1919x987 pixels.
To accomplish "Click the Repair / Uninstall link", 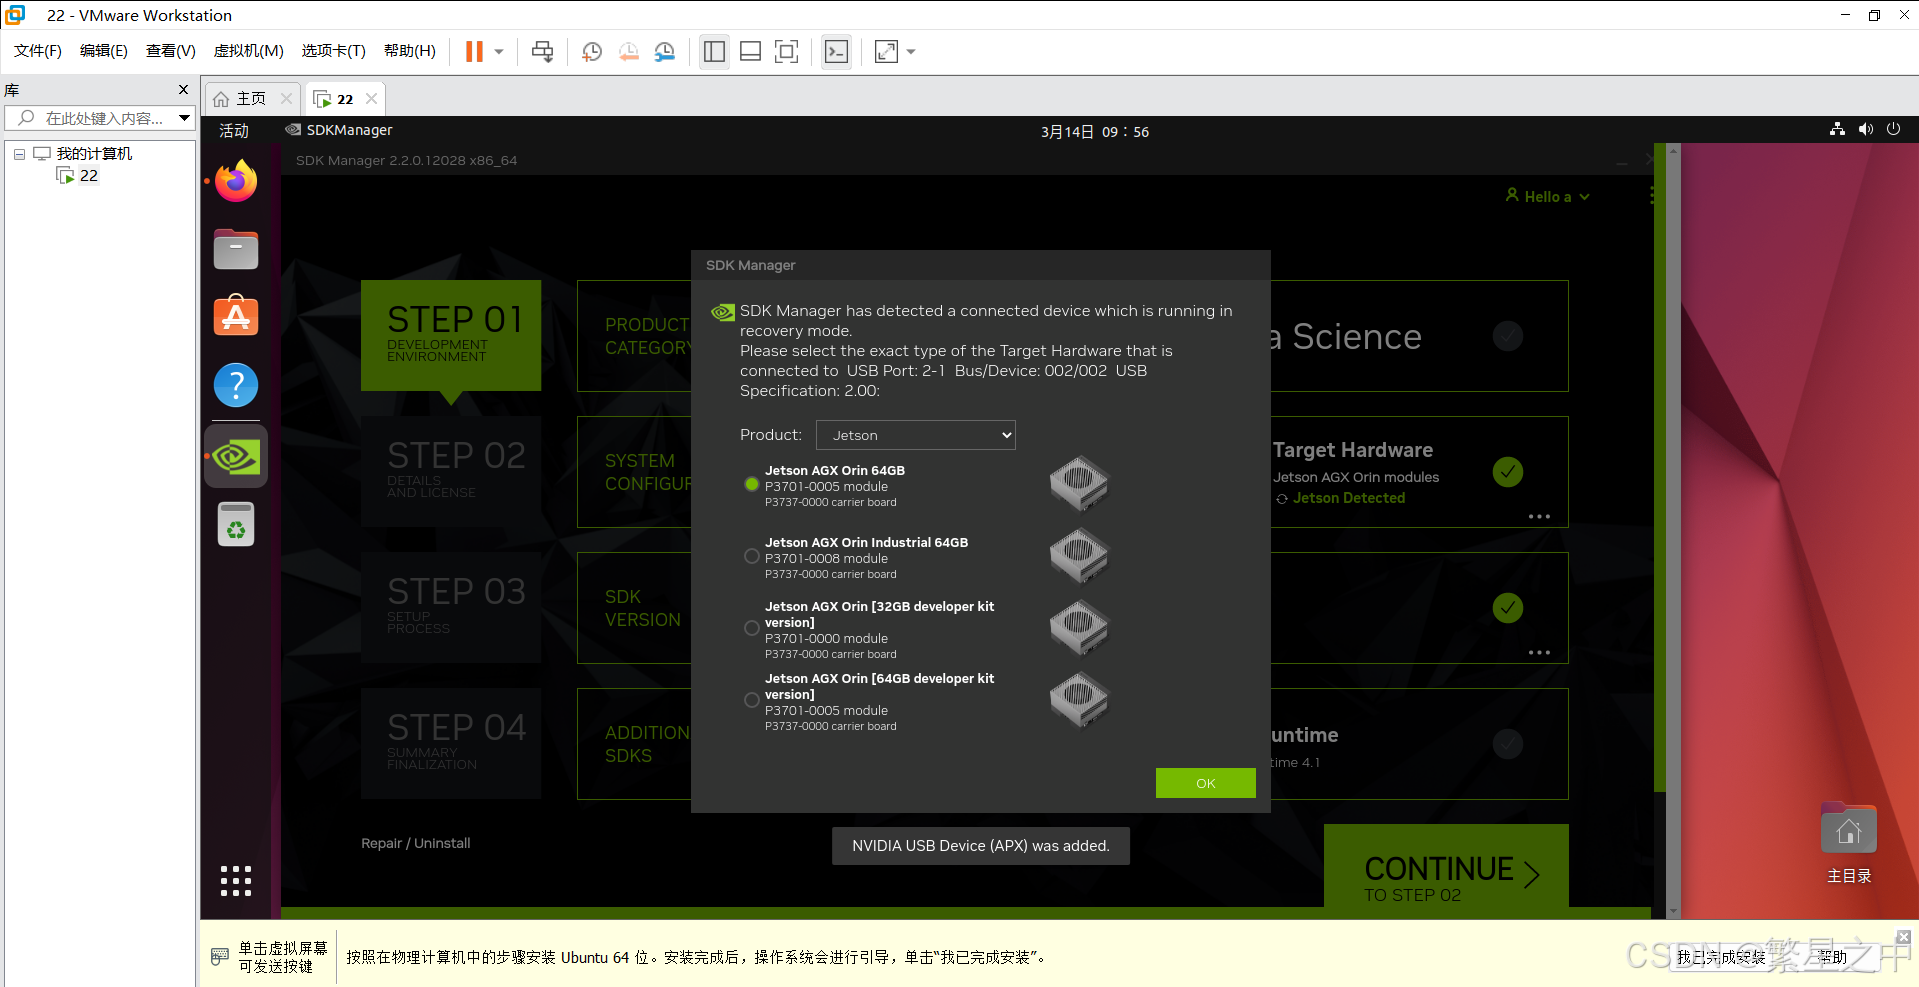I will coord(416,843).
